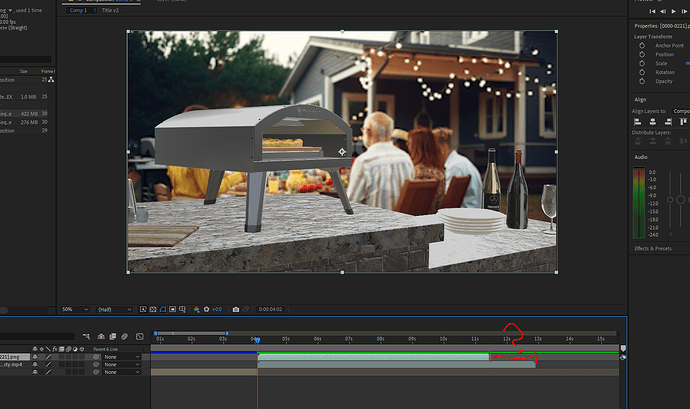The image size is (690, 409).
Task: Click the work area start handle
Action: point(155,333)
